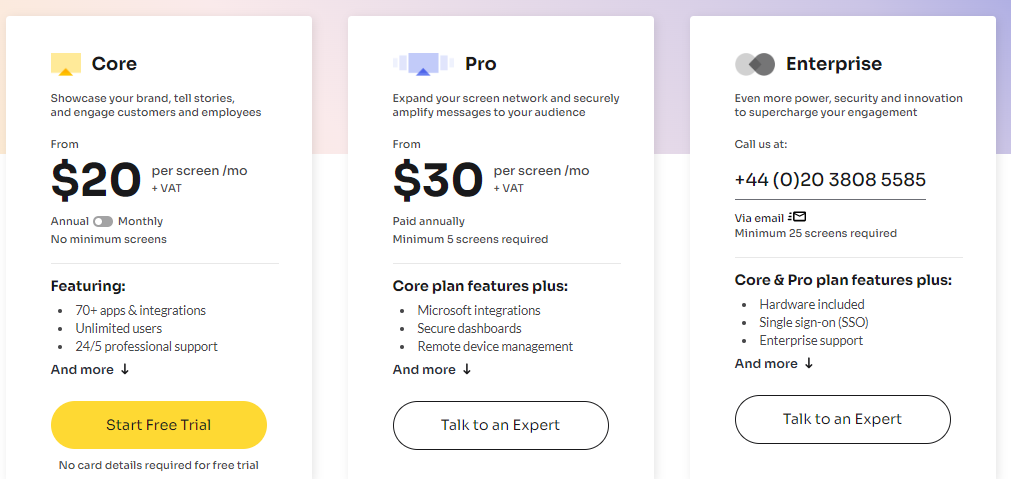
Task: Expand Enterprise plan's And more features
Action: [x=766, y=364]
